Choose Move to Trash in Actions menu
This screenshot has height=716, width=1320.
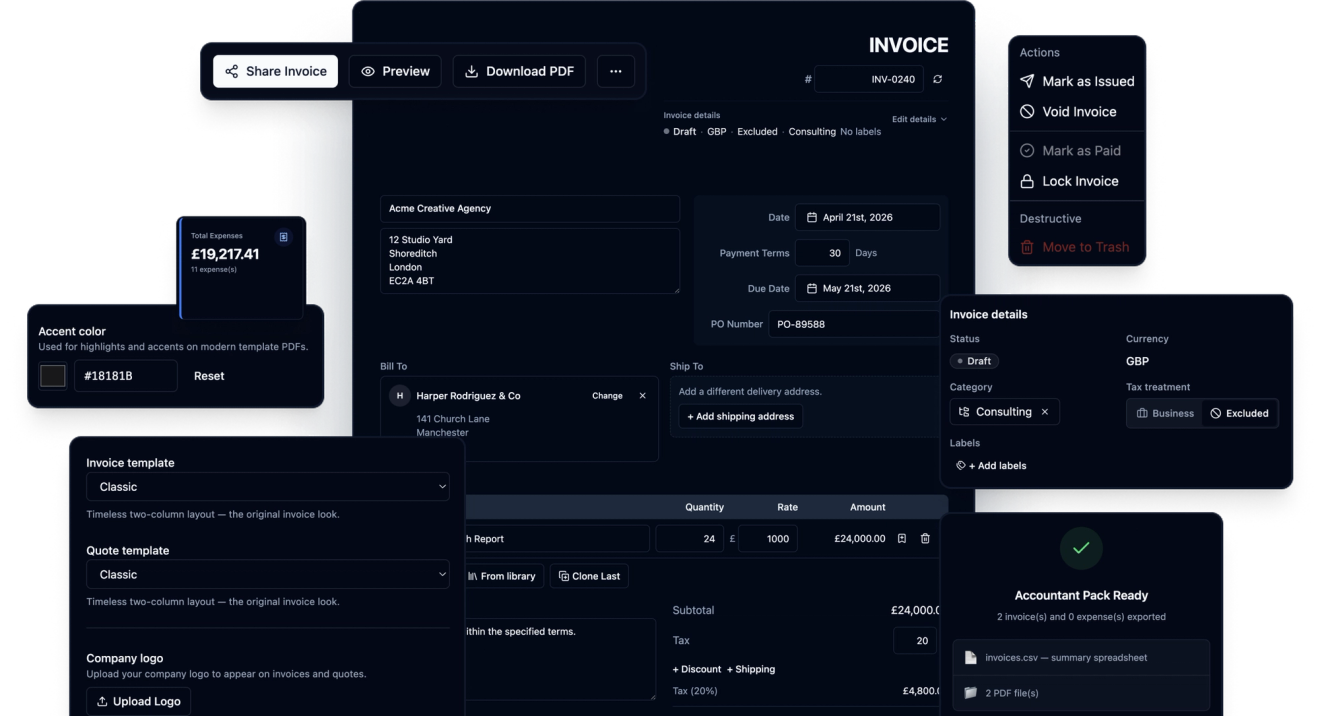1077,247
